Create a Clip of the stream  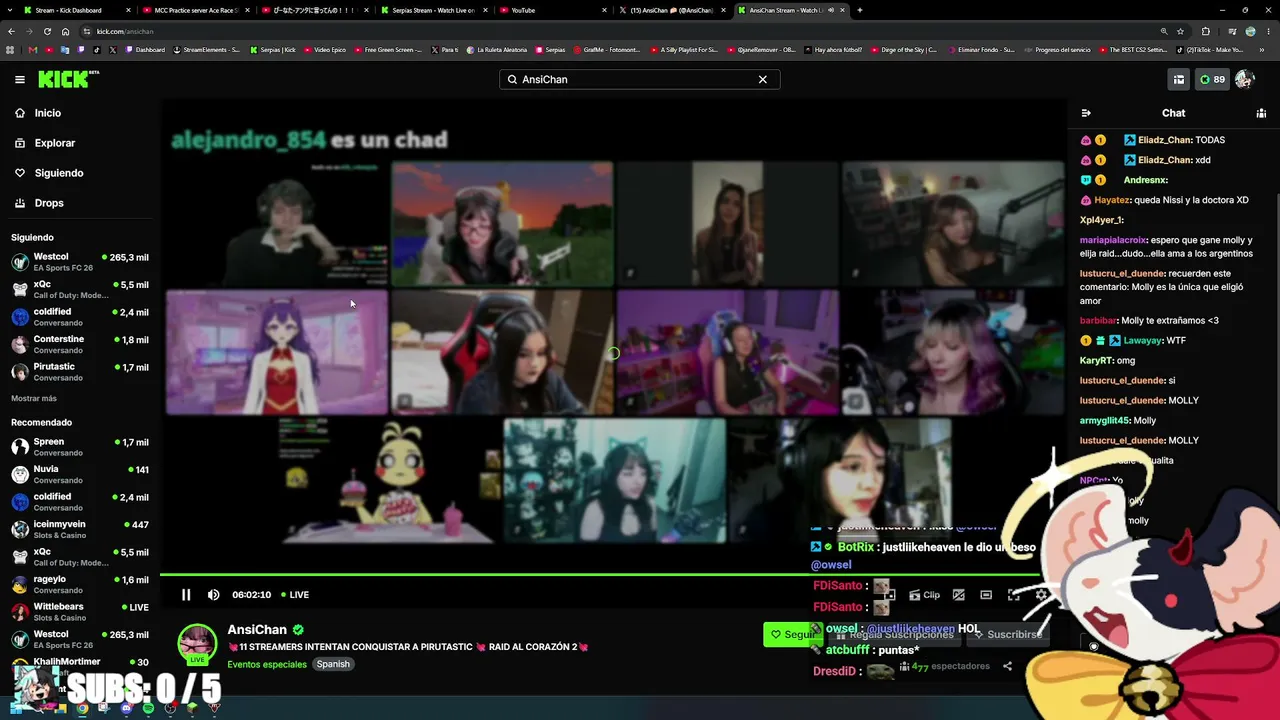pyautogui.click(x=925, y=594)
